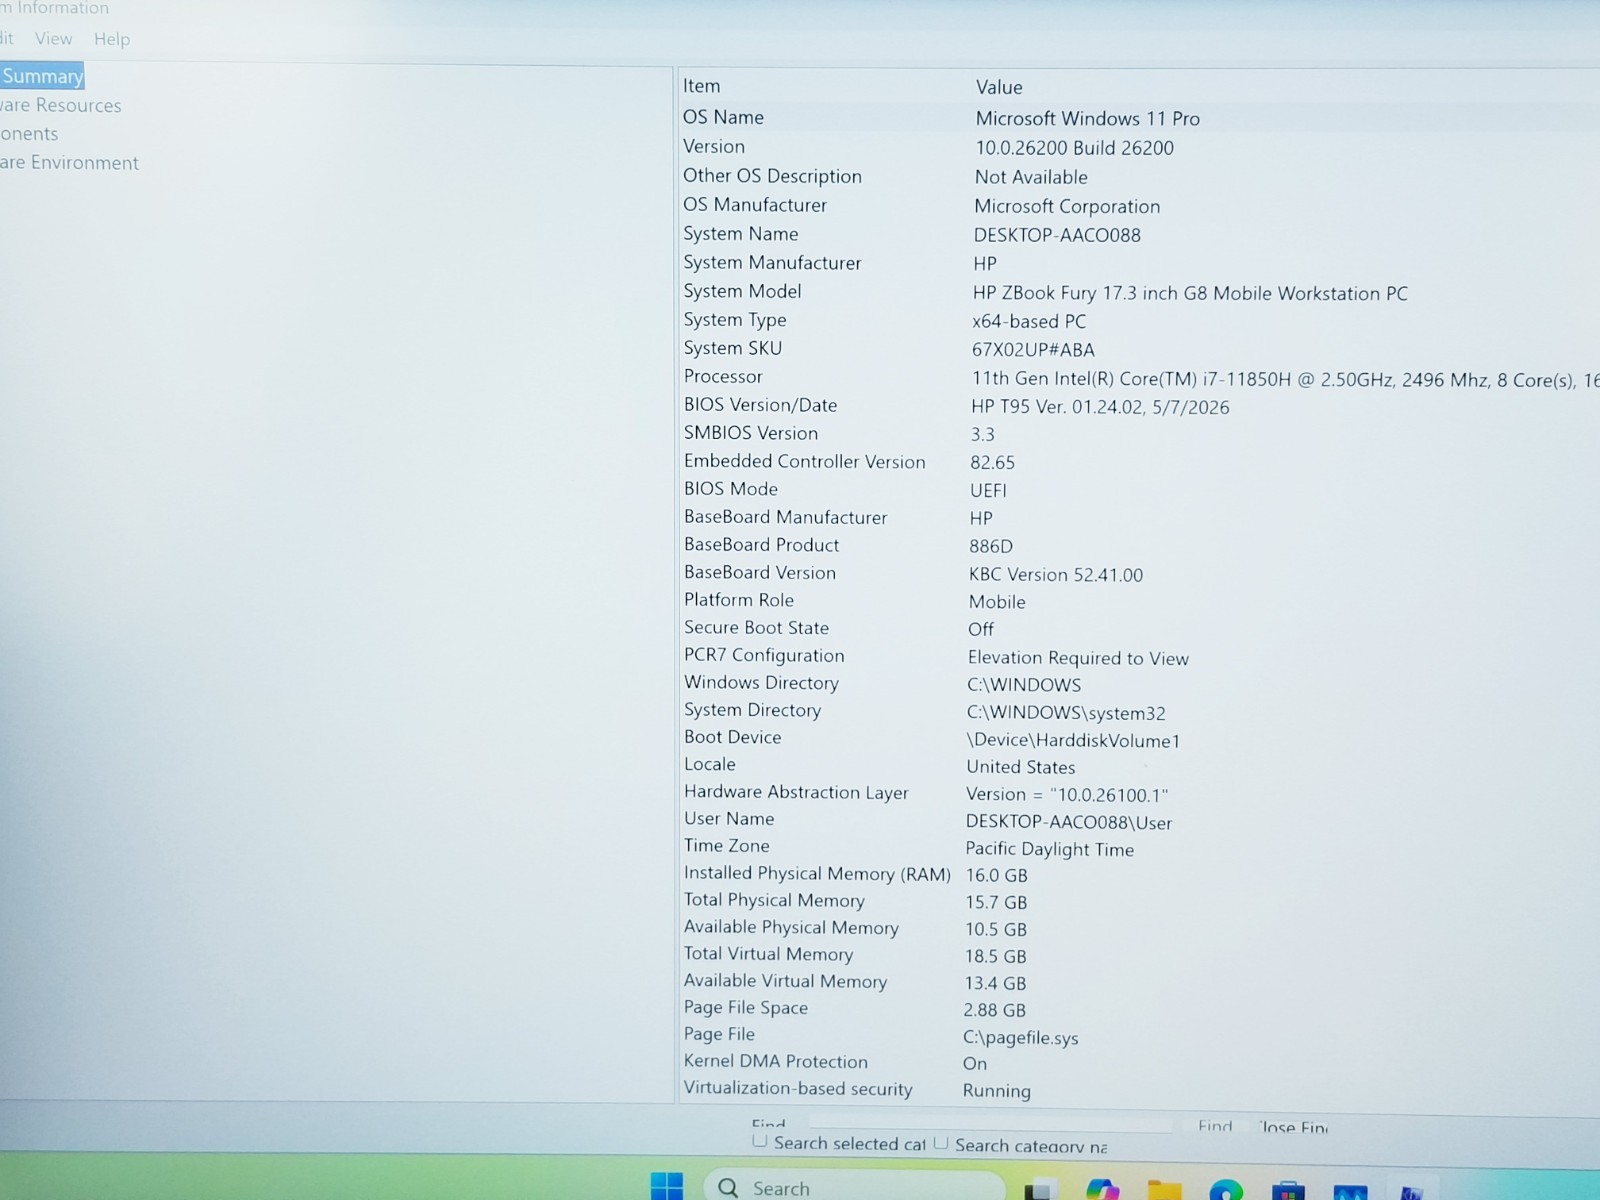Screen dimensions: 1600x1200
Task: Launch Copilot from the taskbar
Action: tap(1103, 1190)
